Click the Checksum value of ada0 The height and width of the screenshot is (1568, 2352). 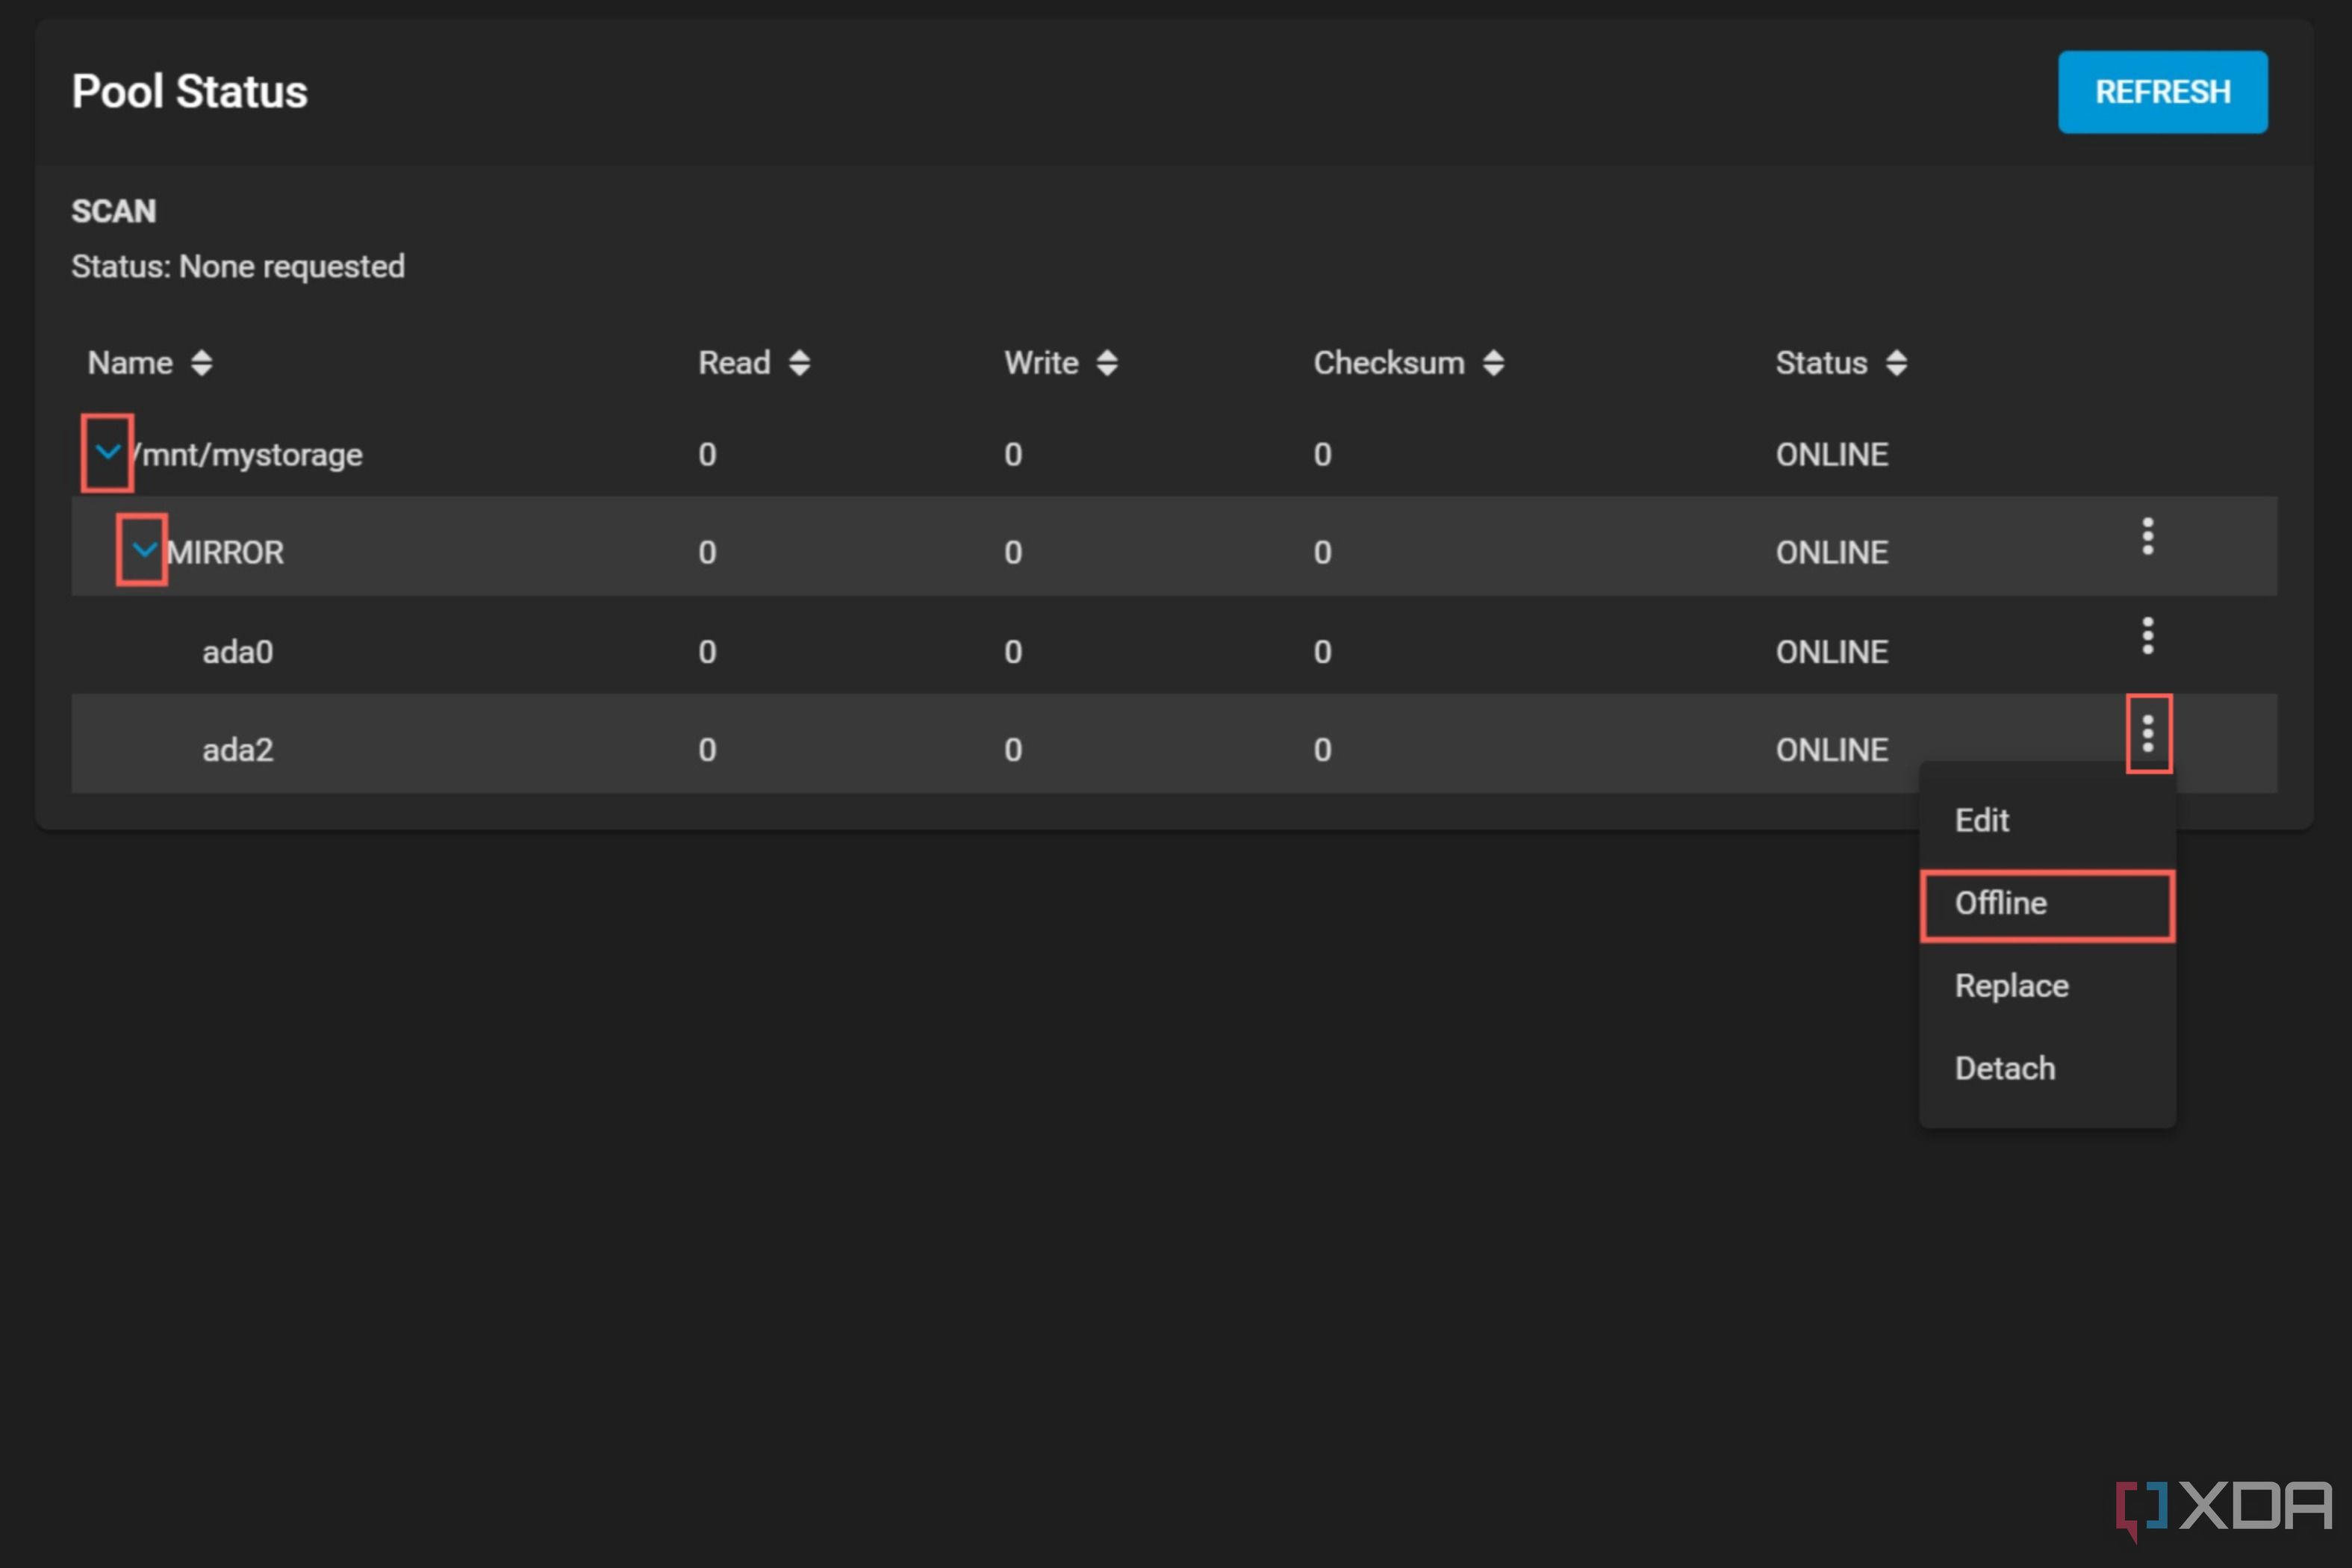(1322, 652)
